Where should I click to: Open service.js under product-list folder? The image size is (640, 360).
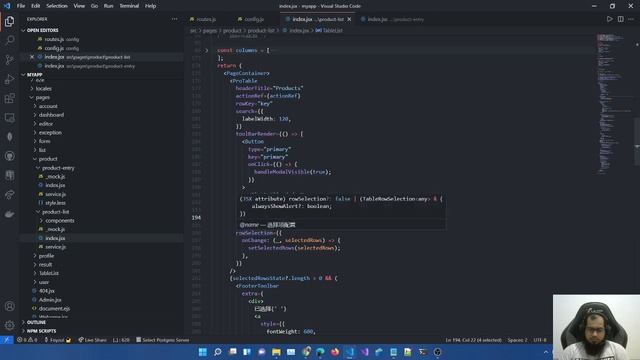coord(55,247)
